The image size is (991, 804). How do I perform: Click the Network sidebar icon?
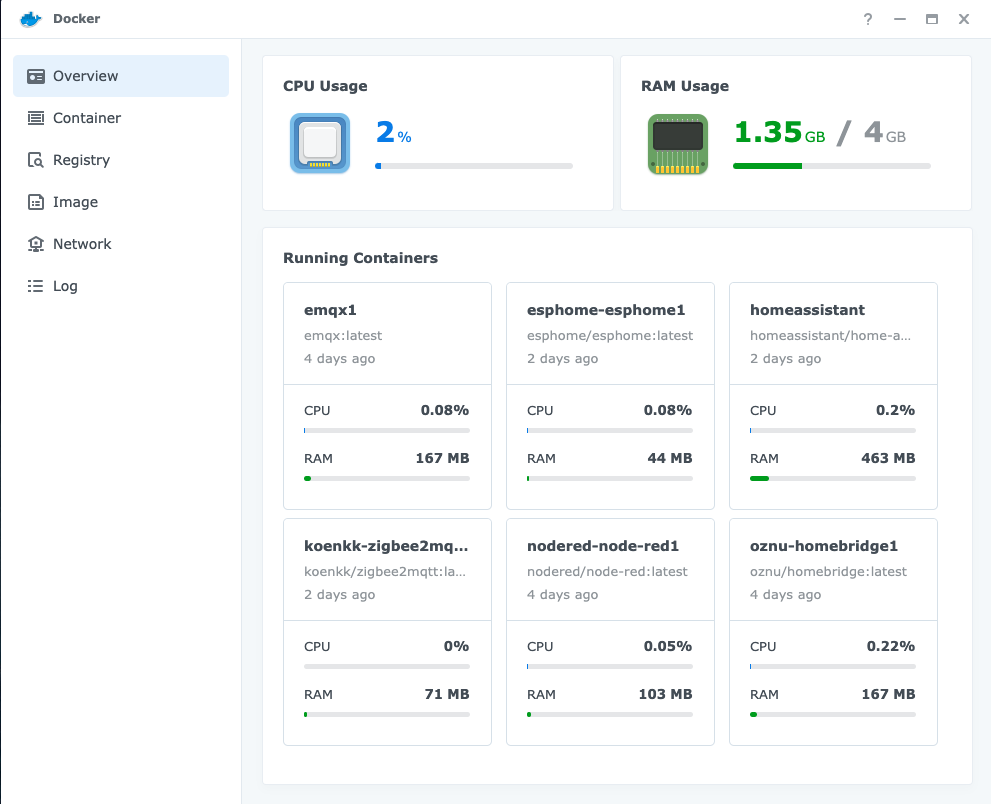coord(35,244)
